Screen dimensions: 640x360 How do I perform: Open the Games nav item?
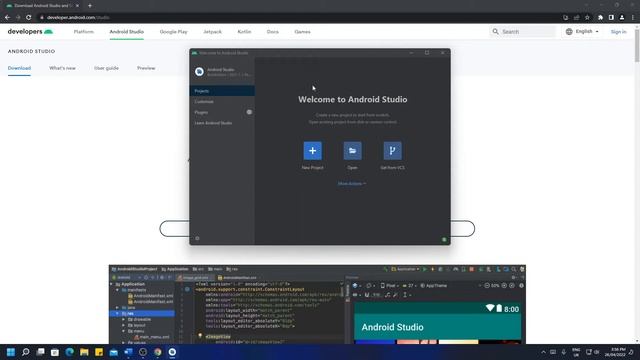(302, 31)
